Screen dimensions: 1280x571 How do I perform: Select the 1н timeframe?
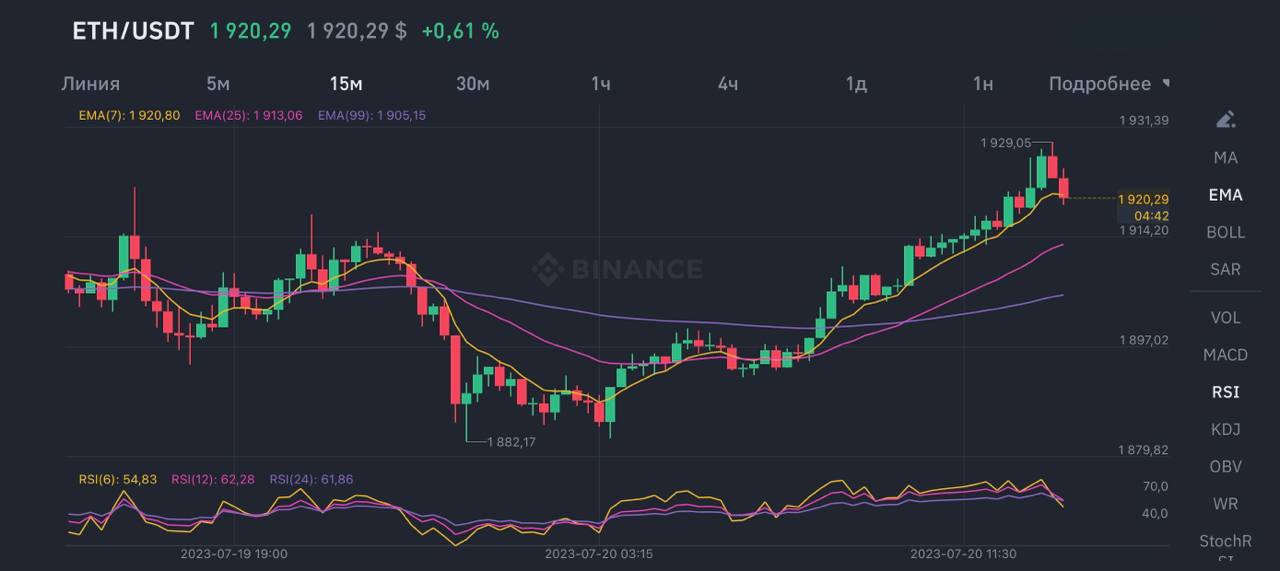[x=983, y=84]
